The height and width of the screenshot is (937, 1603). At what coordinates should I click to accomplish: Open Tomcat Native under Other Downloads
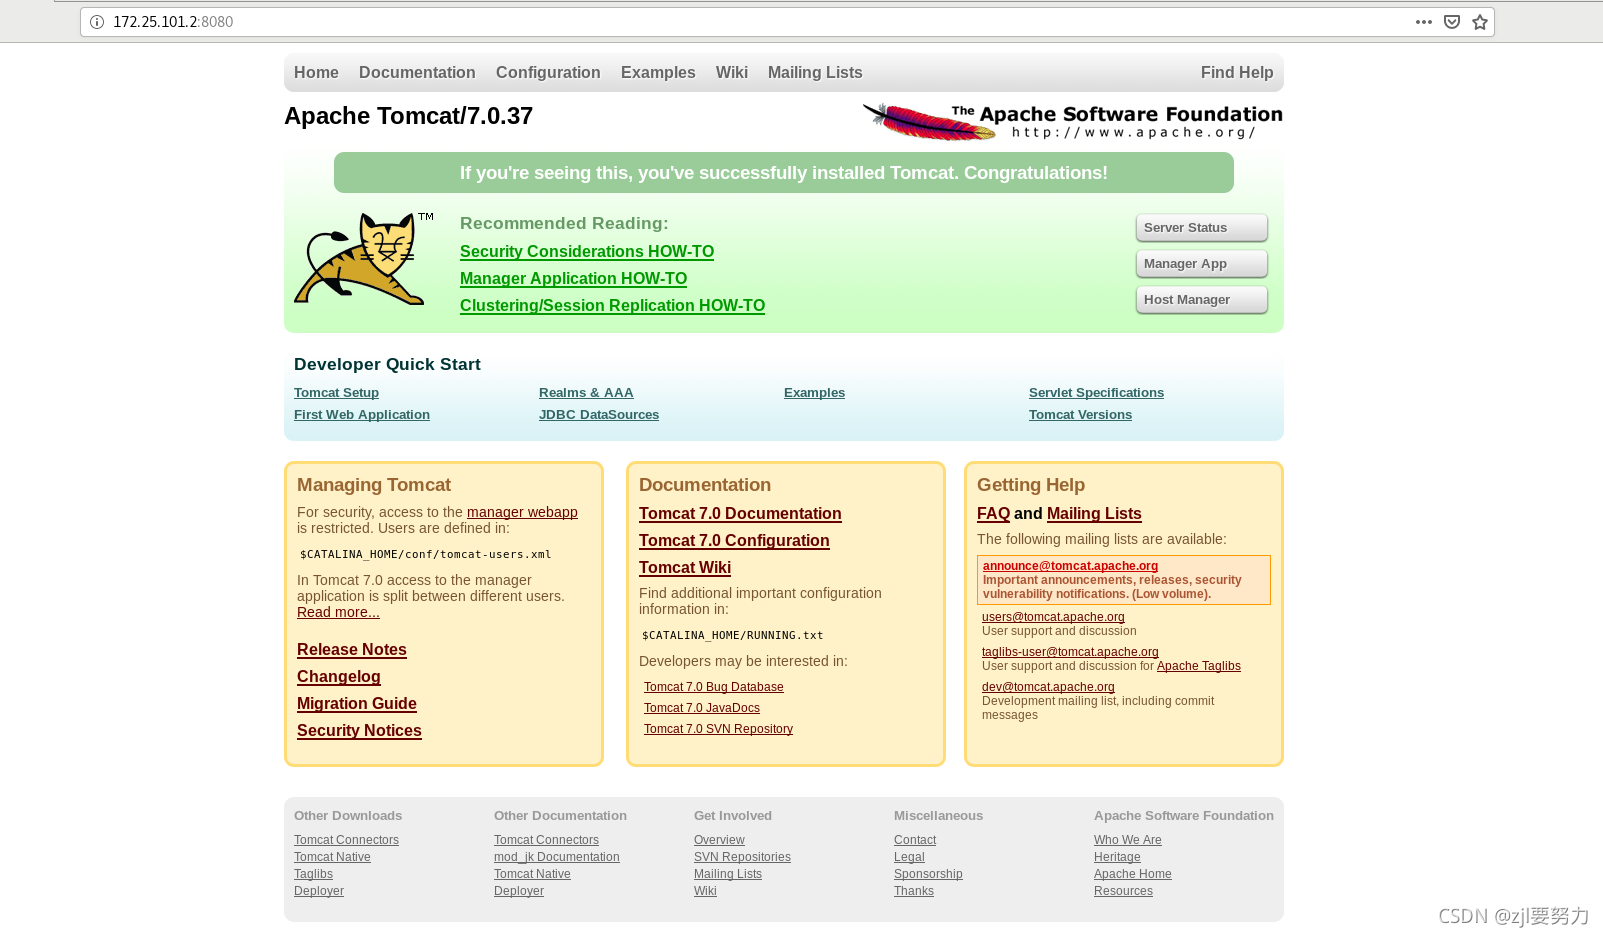(x=332, y=857)
